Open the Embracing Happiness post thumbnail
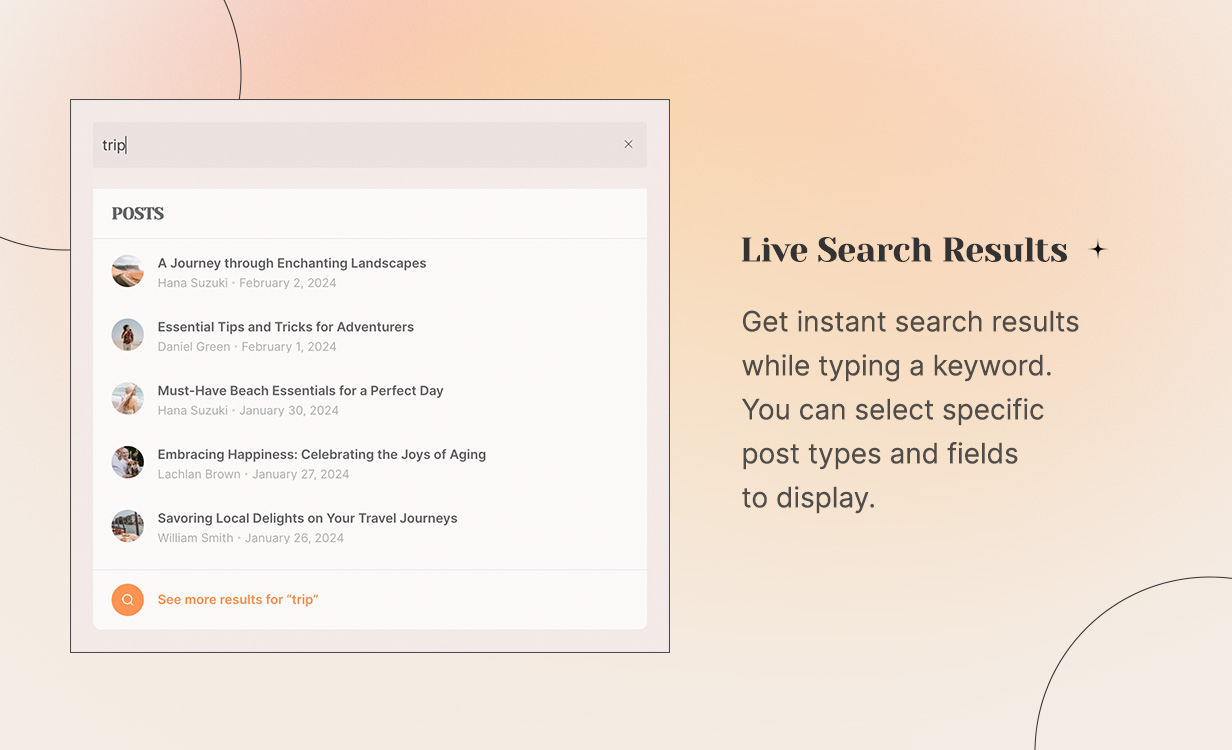This screenshot has width=1232, height=750. pyautogui.click(x=128, y=462)
